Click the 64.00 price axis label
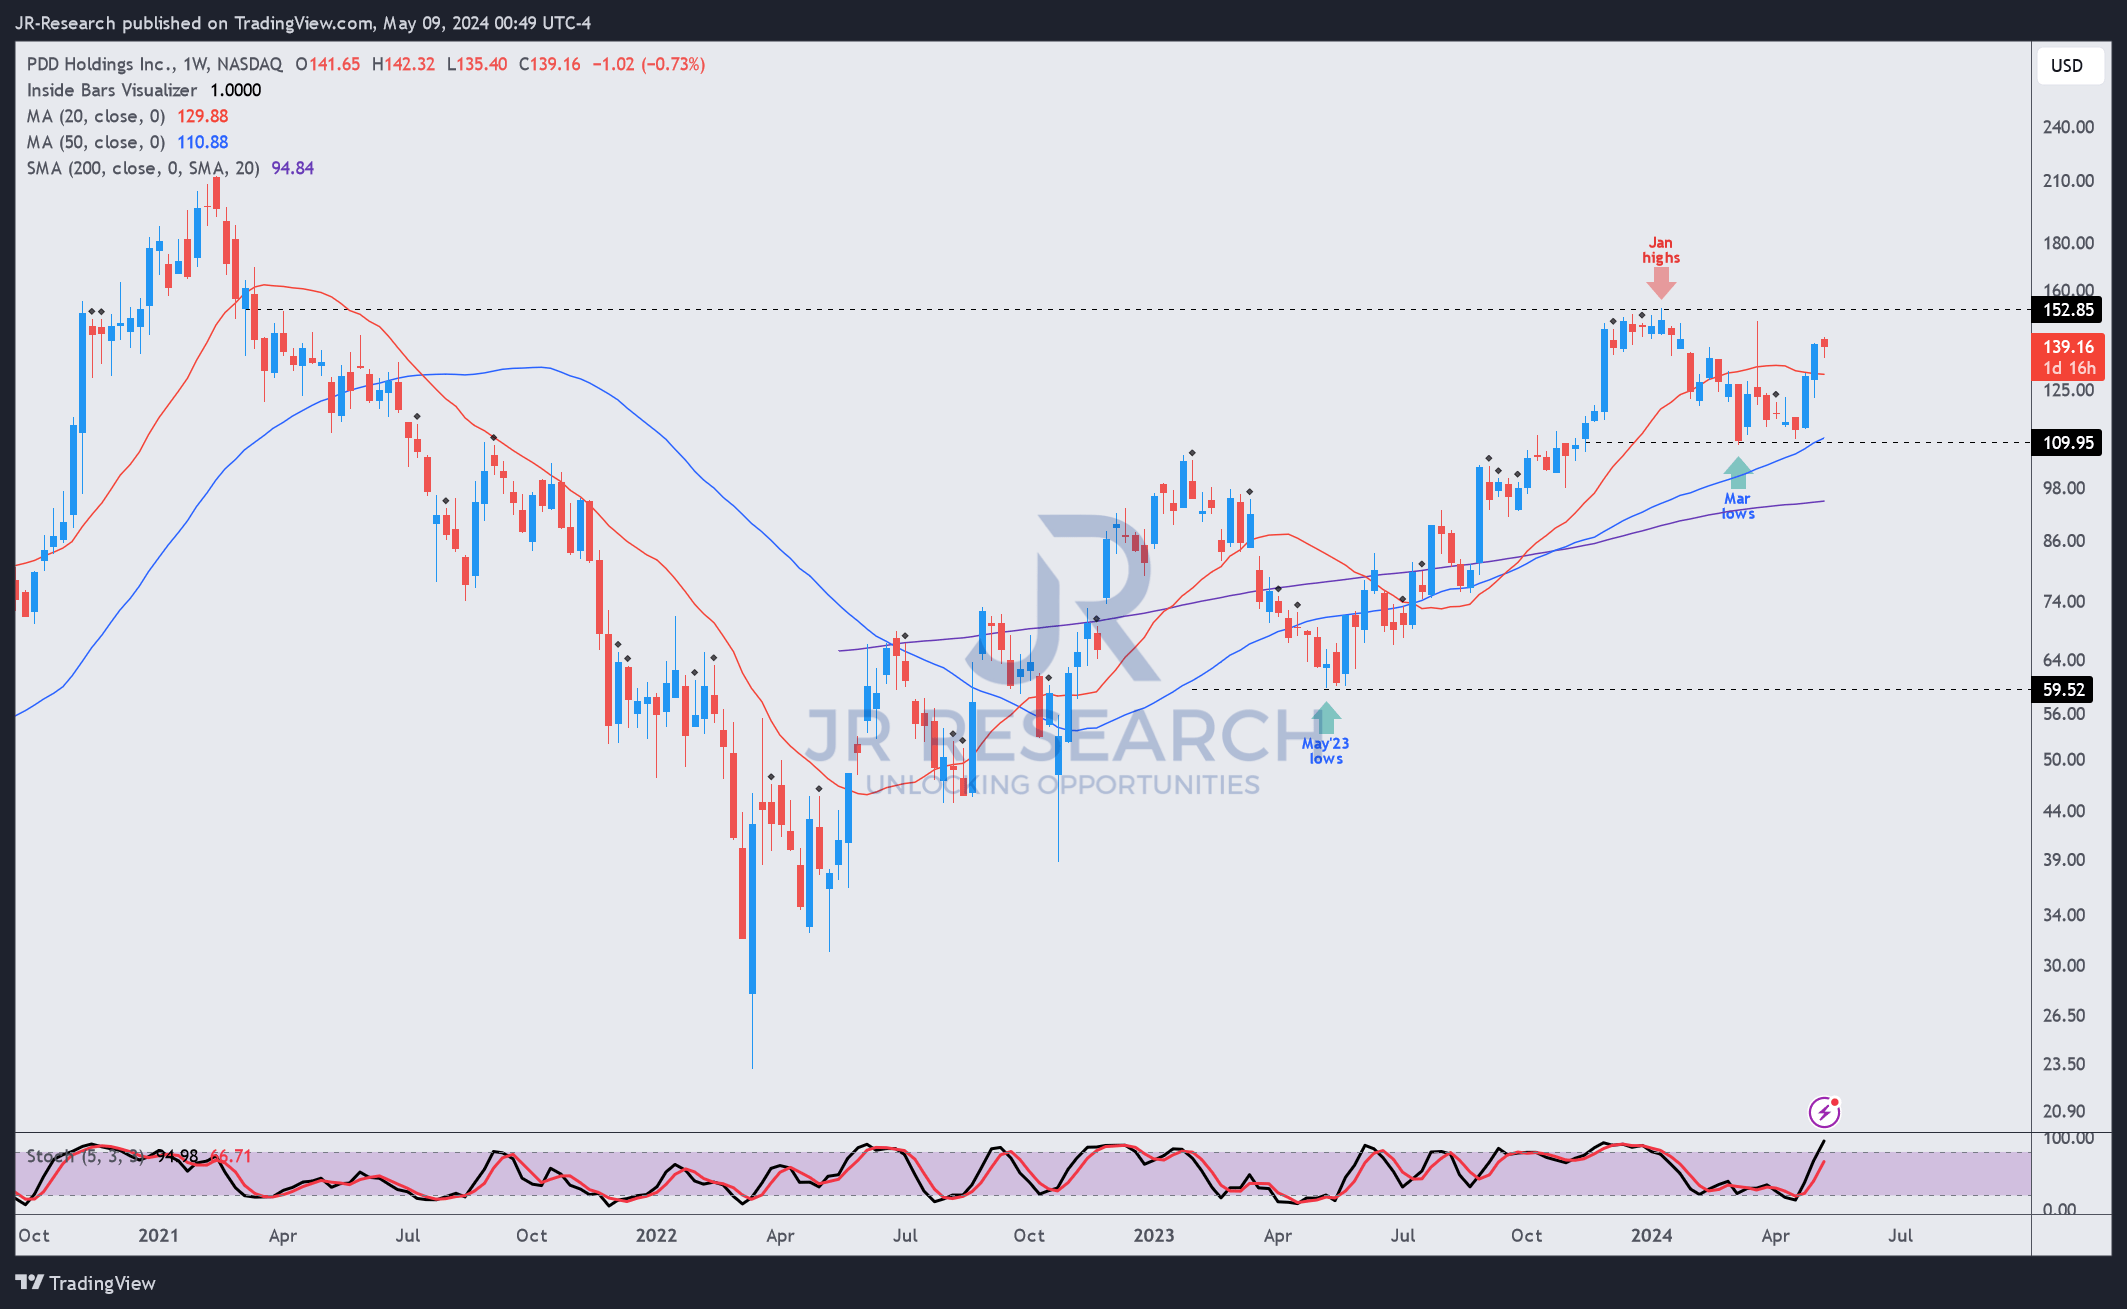The height and width of the screenshot is (1309, 2127). 2064,660
